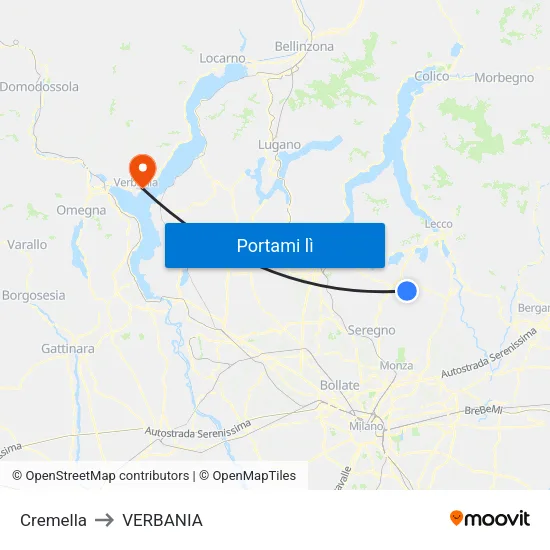Click the Lecco label on the map
The image size is (550, 550).
[438, 224]
